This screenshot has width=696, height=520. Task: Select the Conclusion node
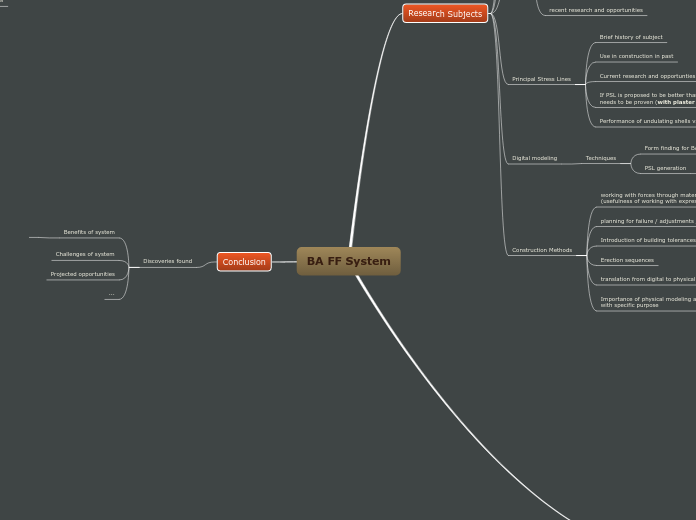pos(244,262)
